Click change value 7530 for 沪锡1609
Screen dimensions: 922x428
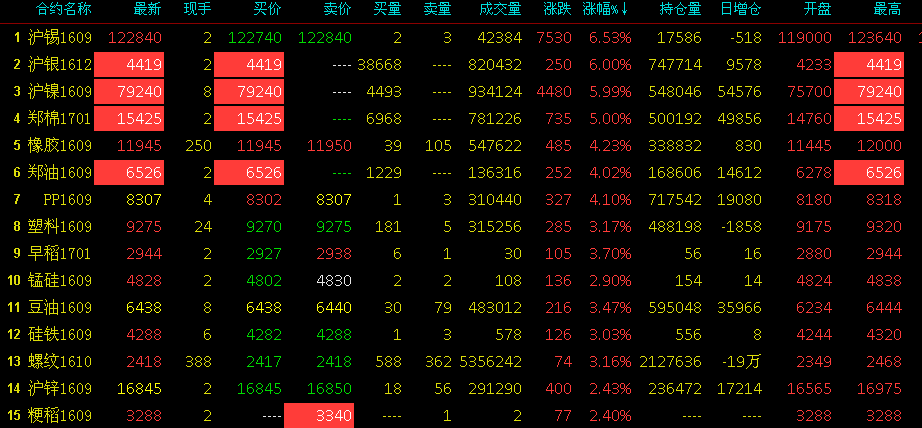[x=554, y=38]
